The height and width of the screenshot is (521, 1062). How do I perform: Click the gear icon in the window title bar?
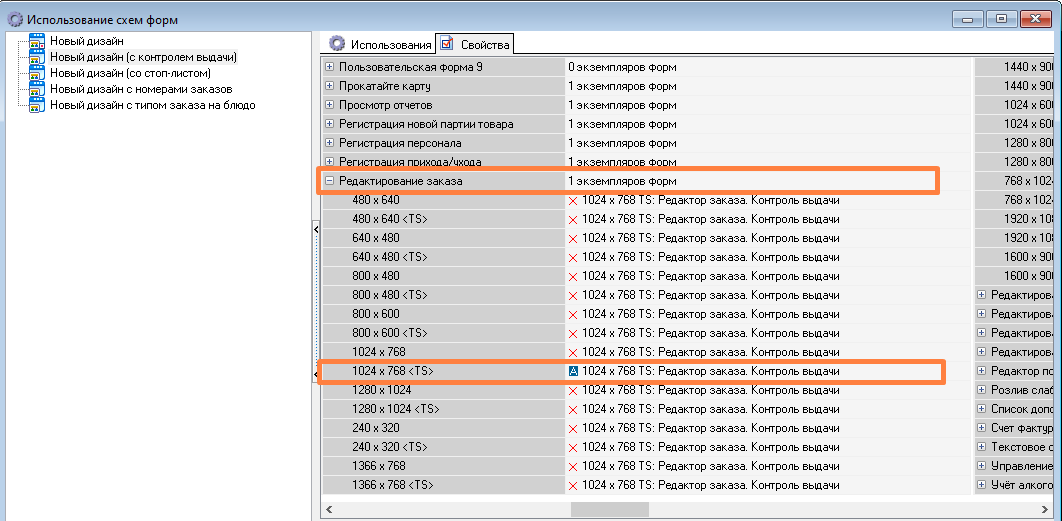coord(14,18)
